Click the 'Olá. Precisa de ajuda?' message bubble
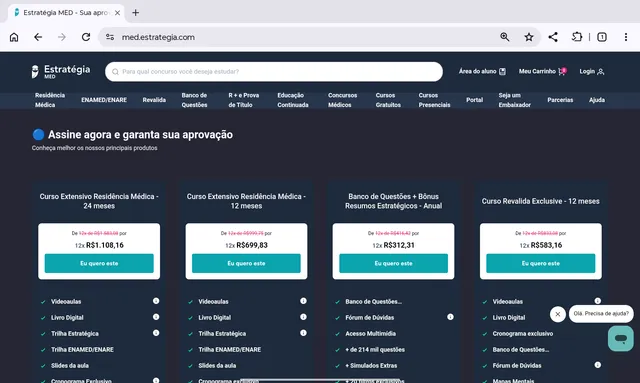The width and height of the screenshot is (640, 383). 601,314
